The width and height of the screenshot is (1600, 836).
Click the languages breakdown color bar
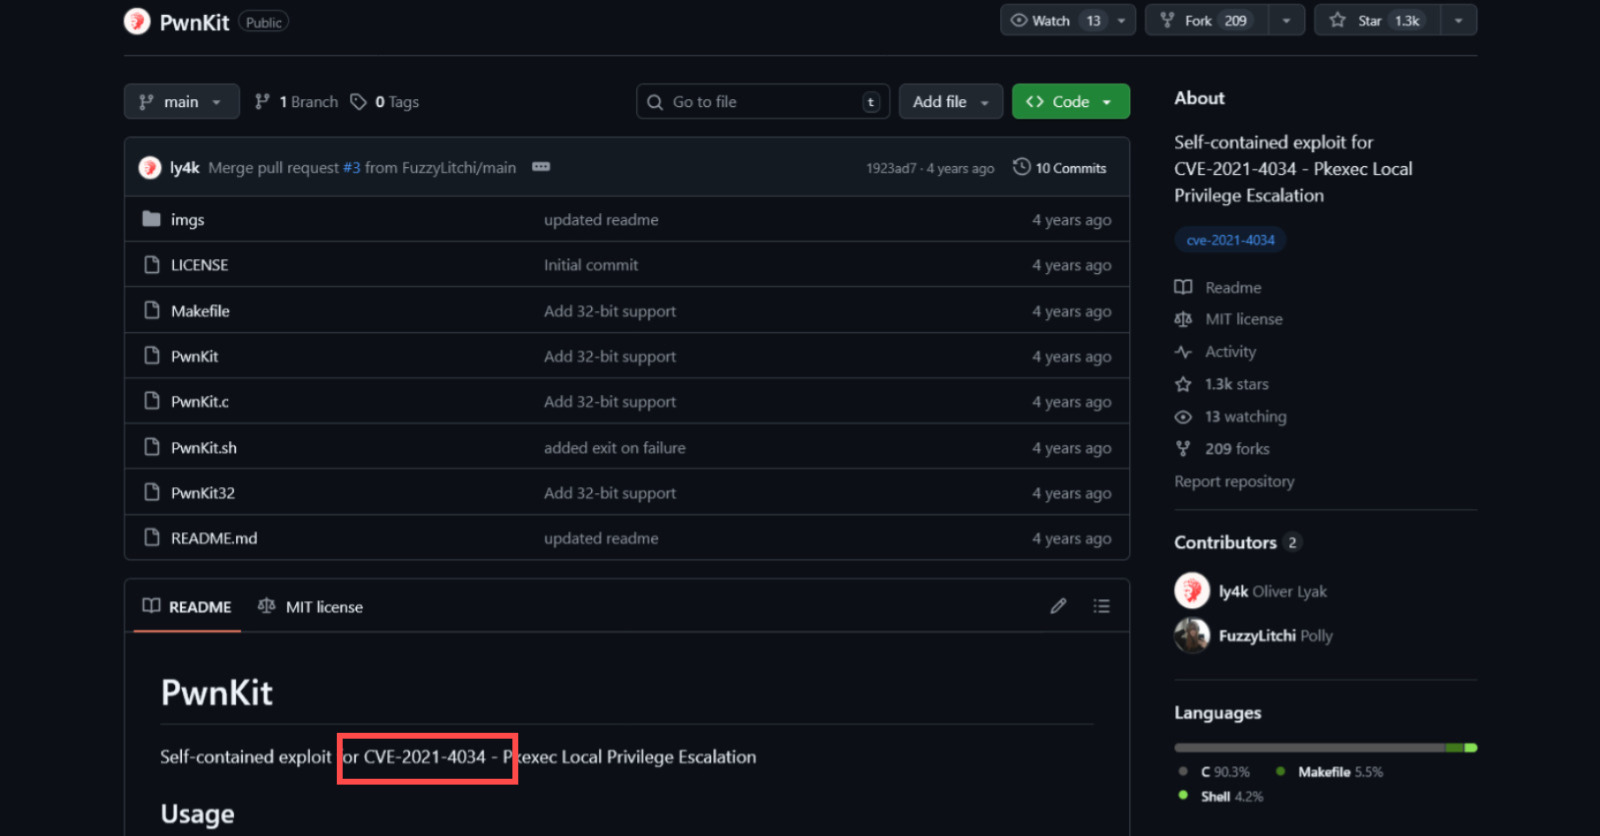pos(1324,748)
